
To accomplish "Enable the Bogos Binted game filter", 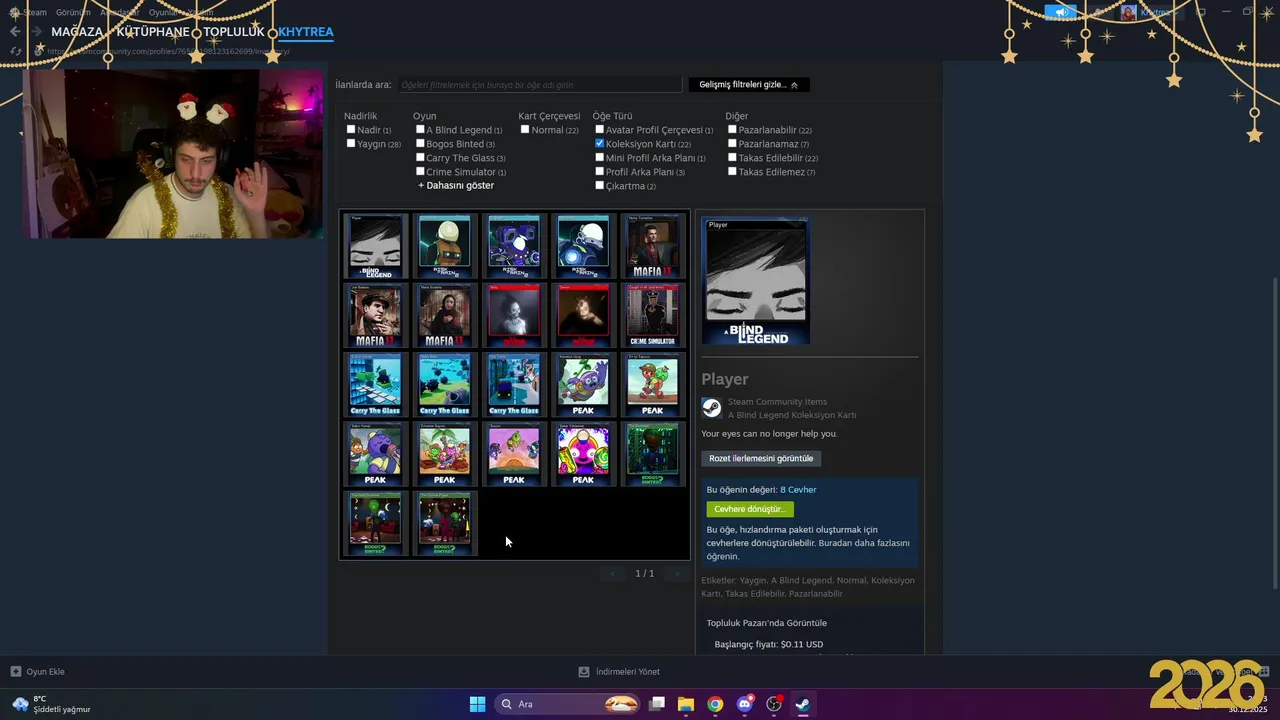I will [420, 143].
